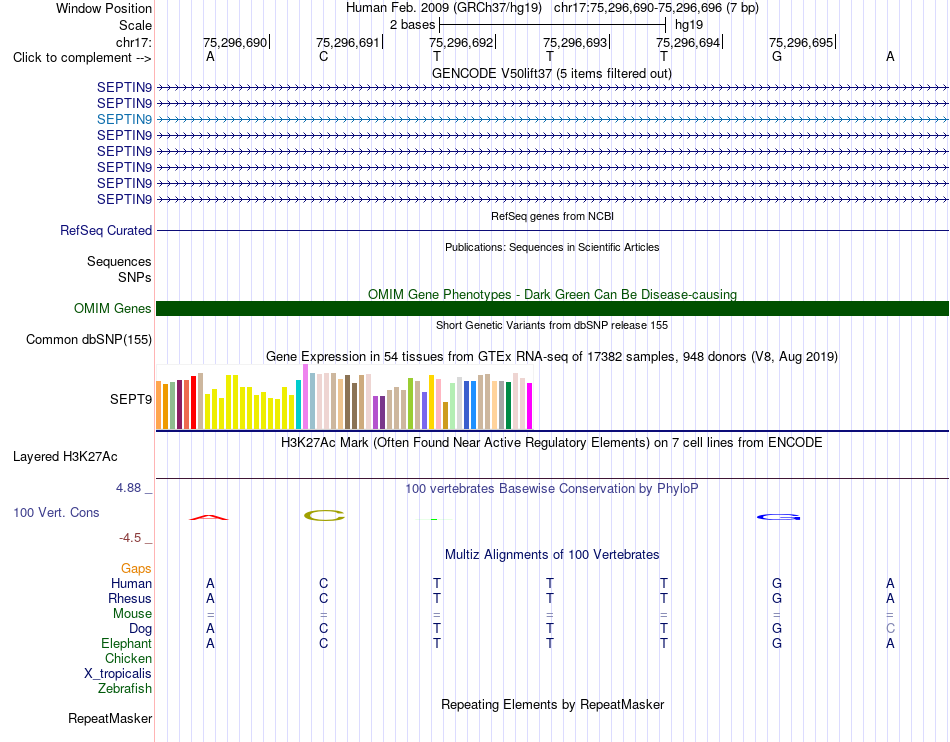Click base G in the complement row
950x742 pixels.
coord(777,57)
